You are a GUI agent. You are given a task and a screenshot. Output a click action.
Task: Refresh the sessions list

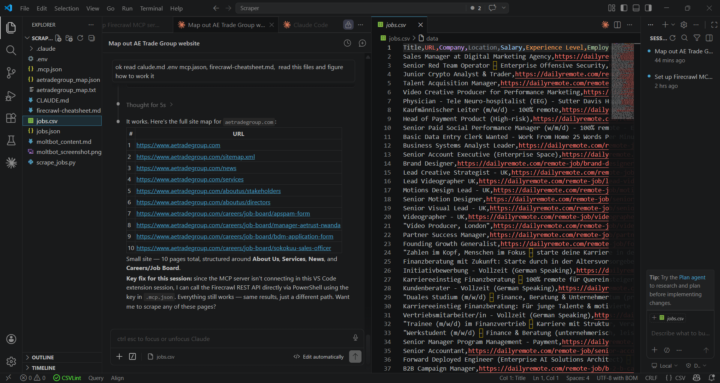click(673, 38)
